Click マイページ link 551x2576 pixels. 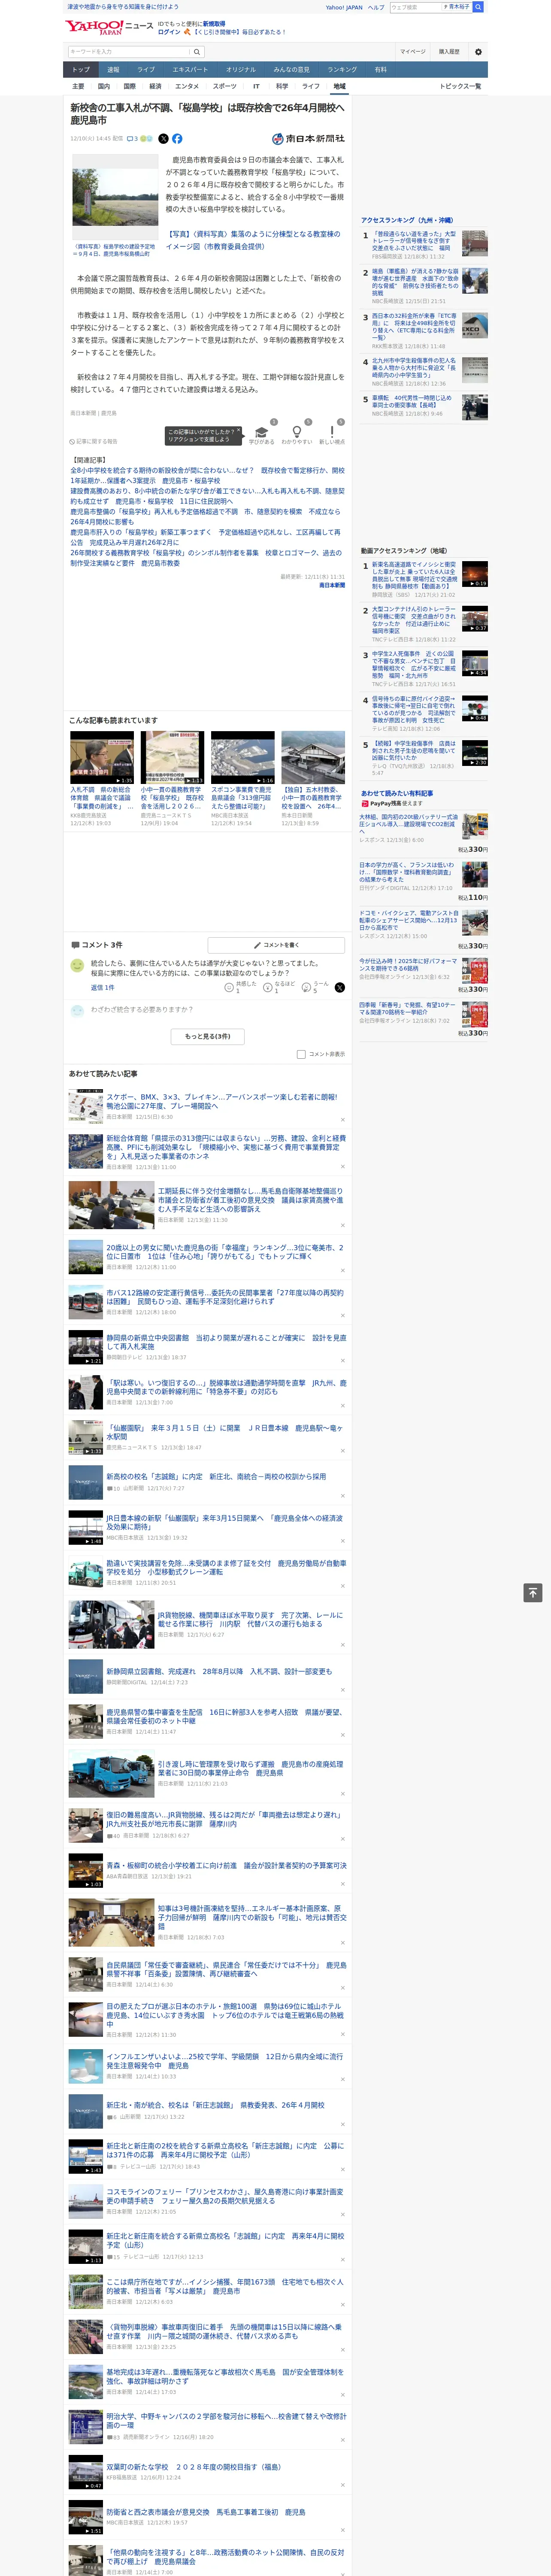point(413,51)
